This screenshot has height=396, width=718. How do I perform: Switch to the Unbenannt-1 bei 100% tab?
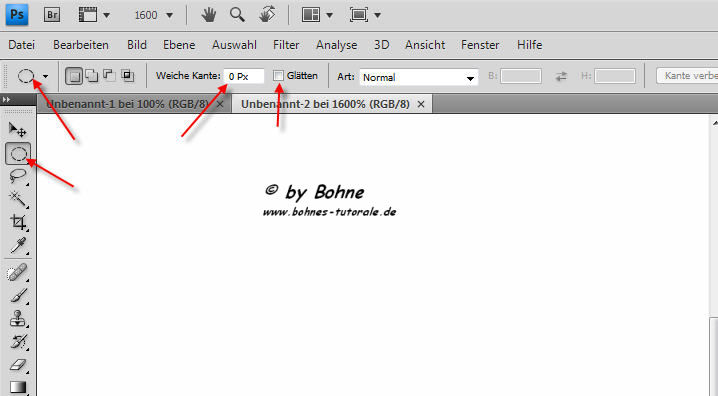(x=127, y=104)
